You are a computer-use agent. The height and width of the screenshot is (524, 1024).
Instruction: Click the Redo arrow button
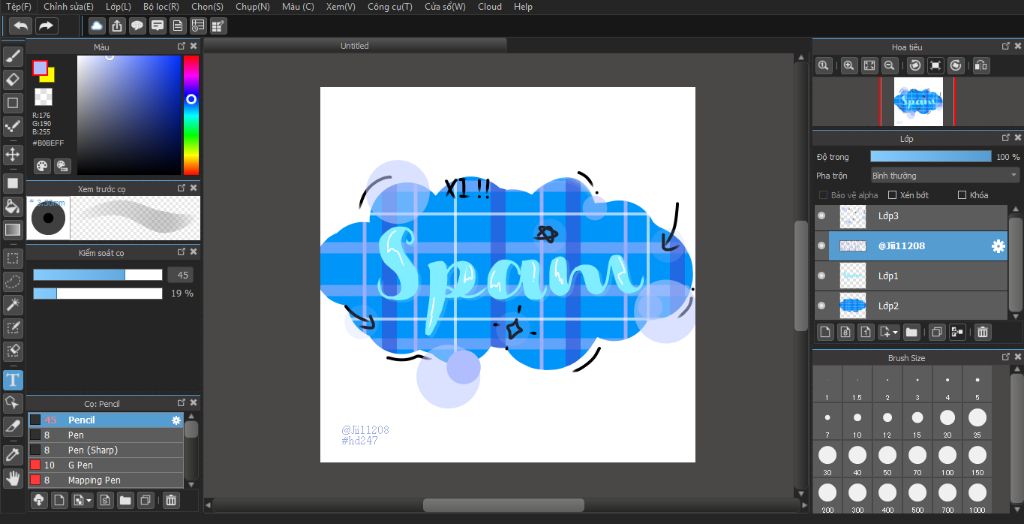click(46, 25)
